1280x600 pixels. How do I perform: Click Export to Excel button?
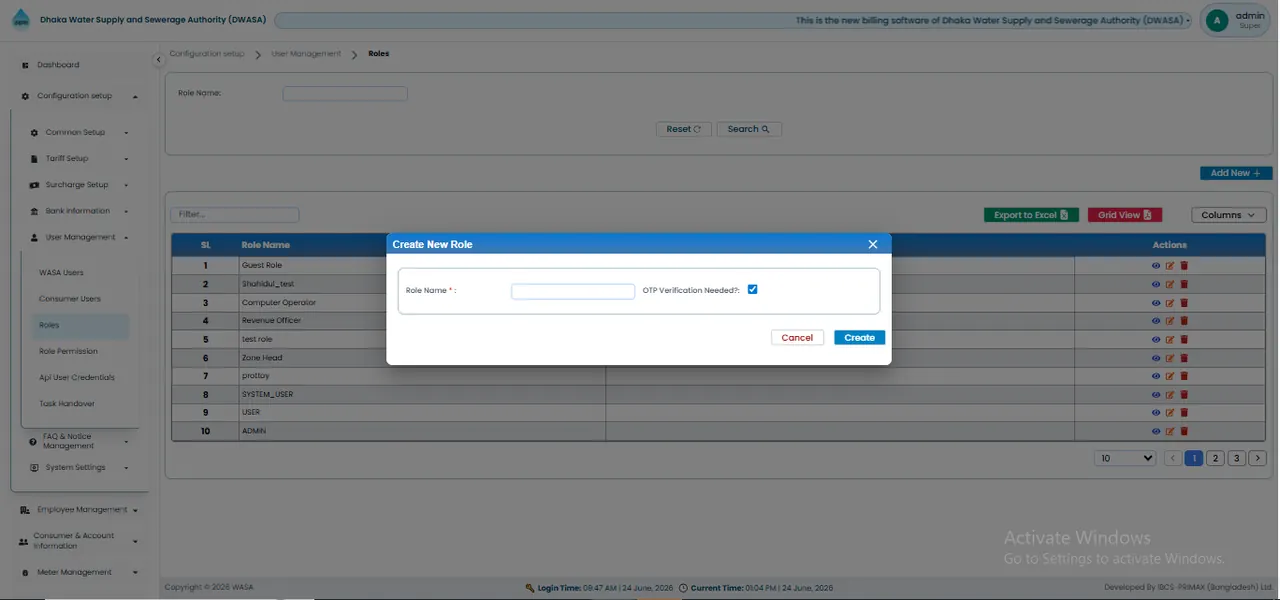pyautogui.click(x=1031, y=215)
